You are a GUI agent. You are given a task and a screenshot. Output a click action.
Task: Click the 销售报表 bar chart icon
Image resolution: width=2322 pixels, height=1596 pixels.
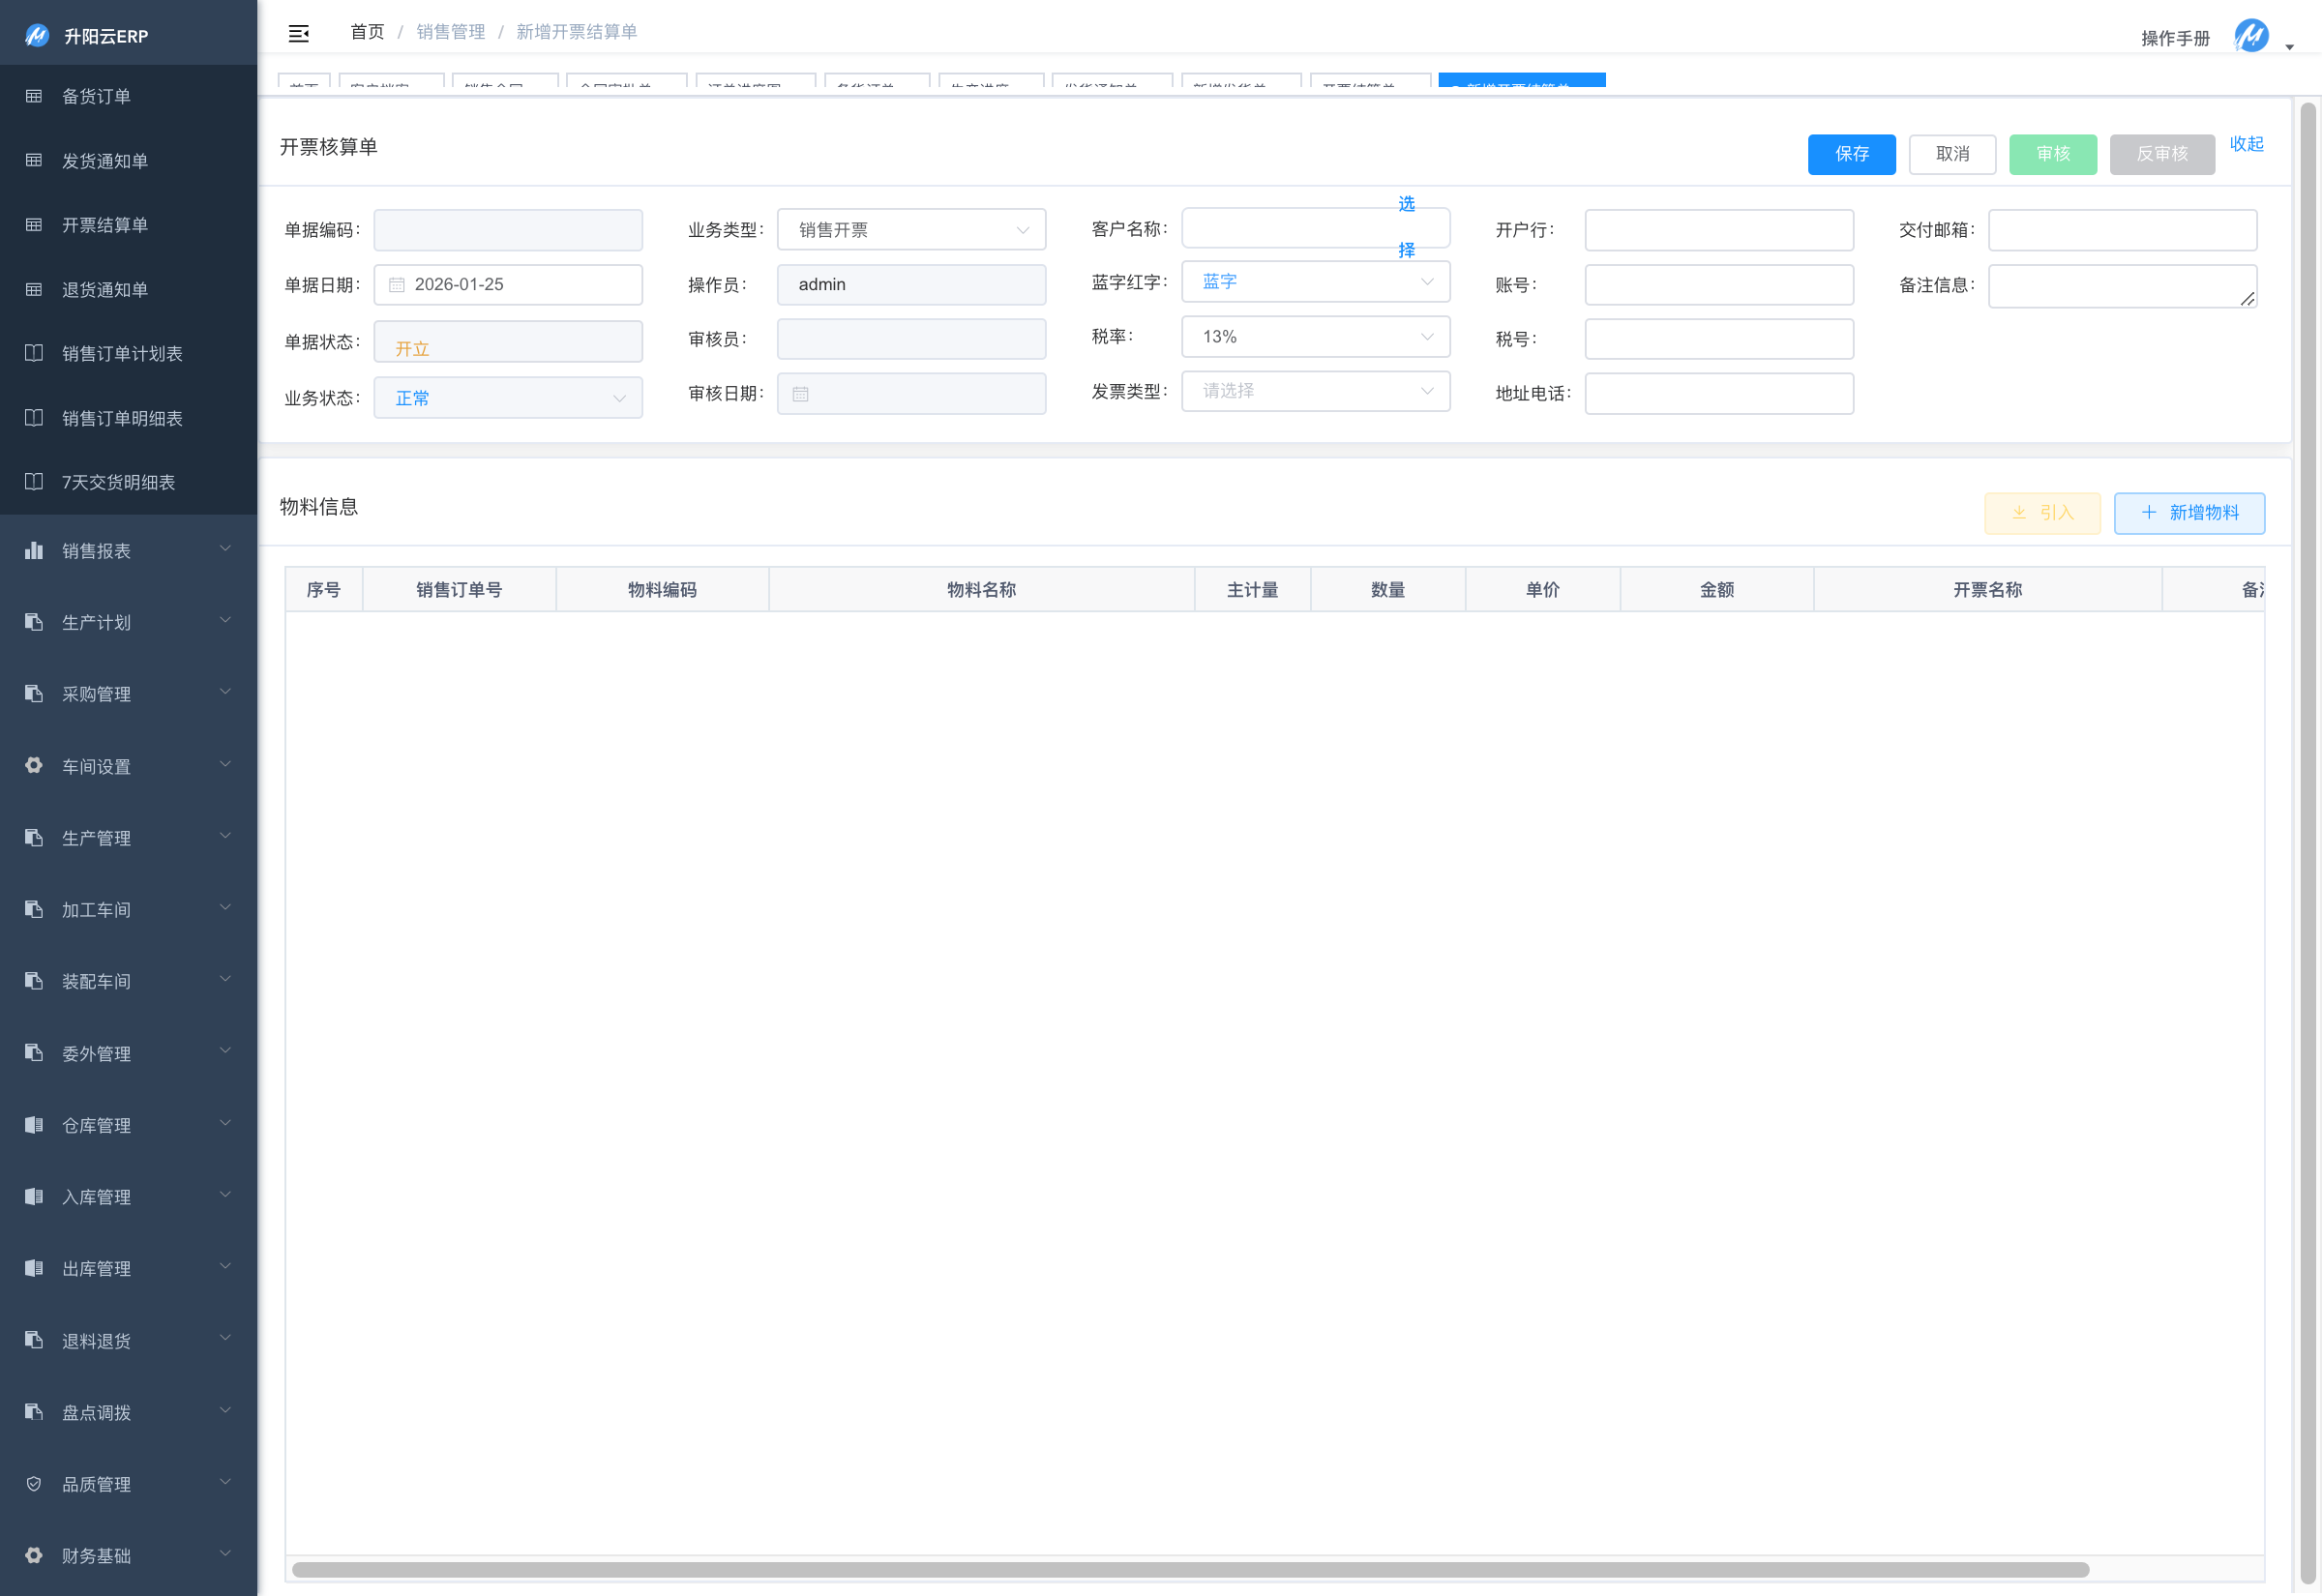(34, 551)
